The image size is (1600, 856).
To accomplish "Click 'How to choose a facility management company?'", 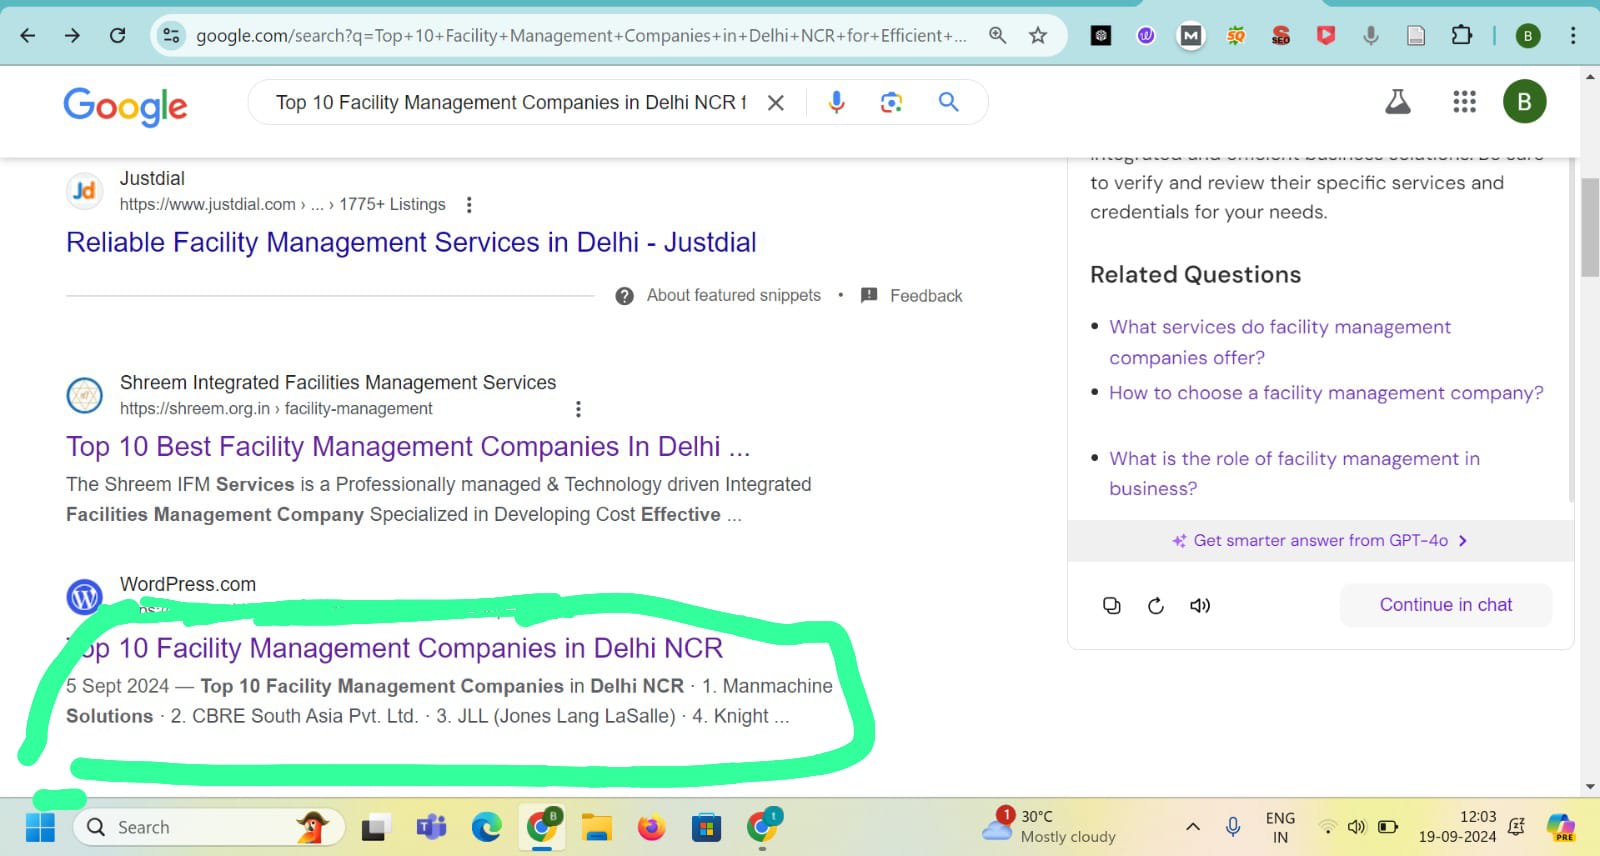I will [x=1326, y=393].
